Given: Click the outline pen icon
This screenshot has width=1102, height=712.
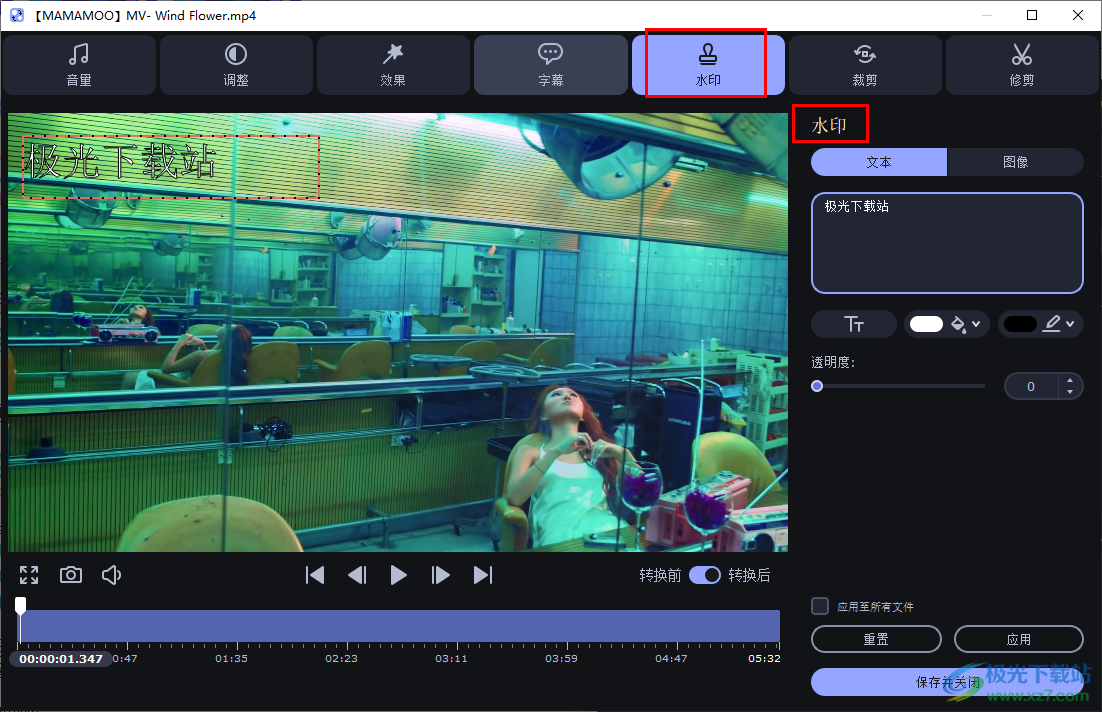Looking at the screenshot, I should tap(1051, 324).
